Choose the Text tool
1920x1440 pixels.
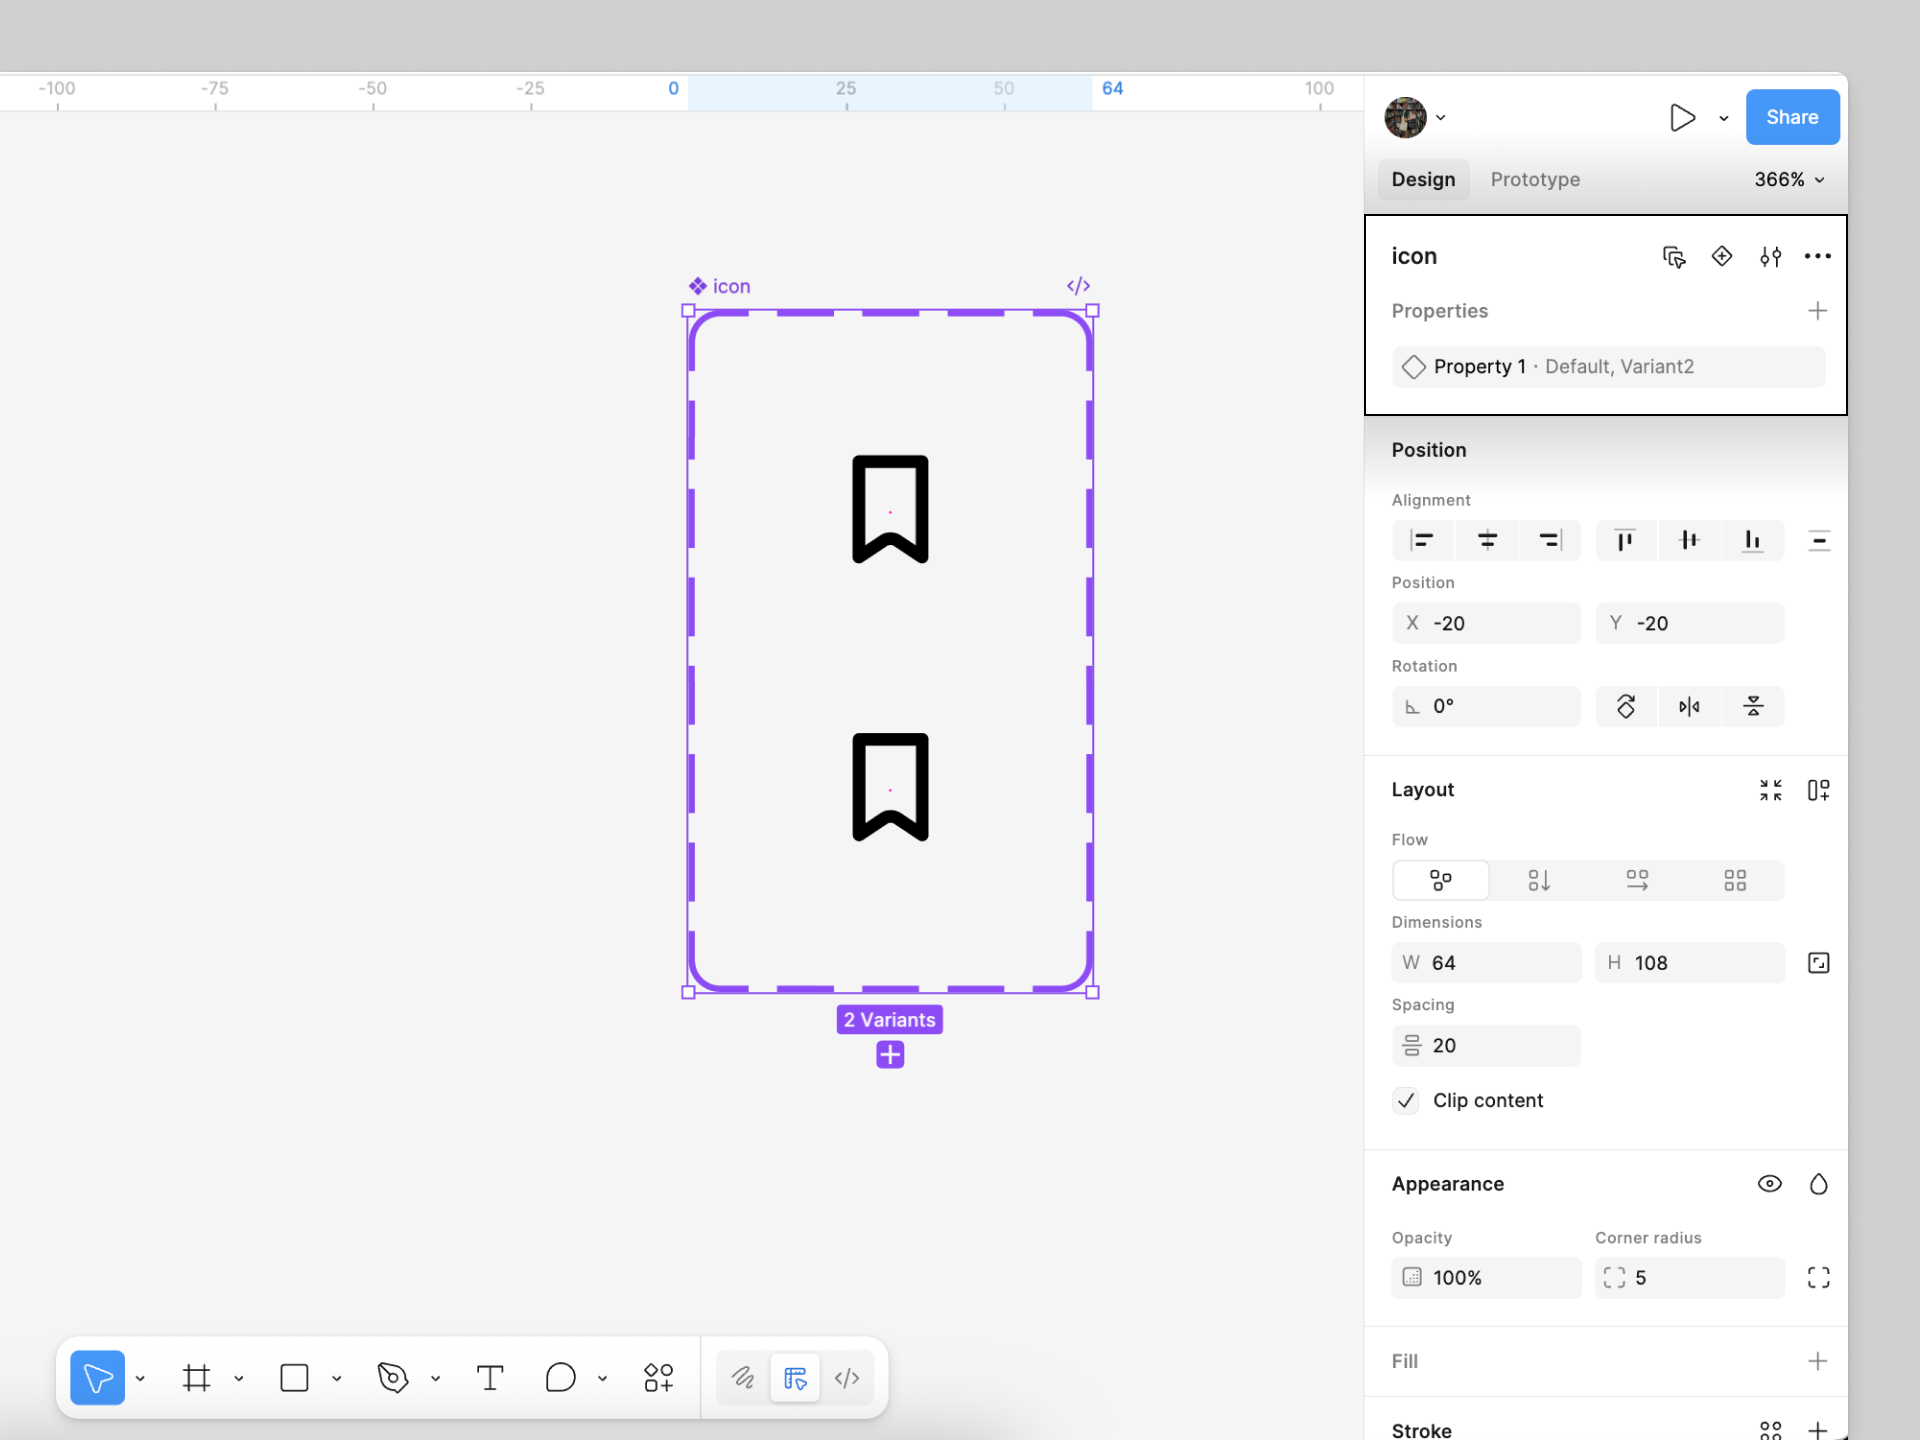[x=490, y=1378]
